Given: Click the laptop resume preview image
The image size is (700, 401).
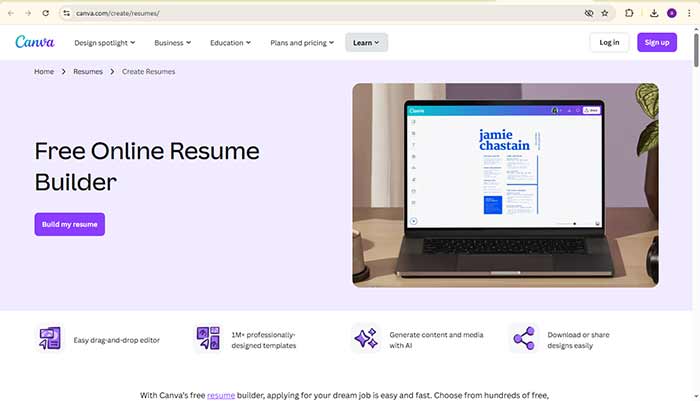Looking at the screenshot, I should [x=505, y=185].
